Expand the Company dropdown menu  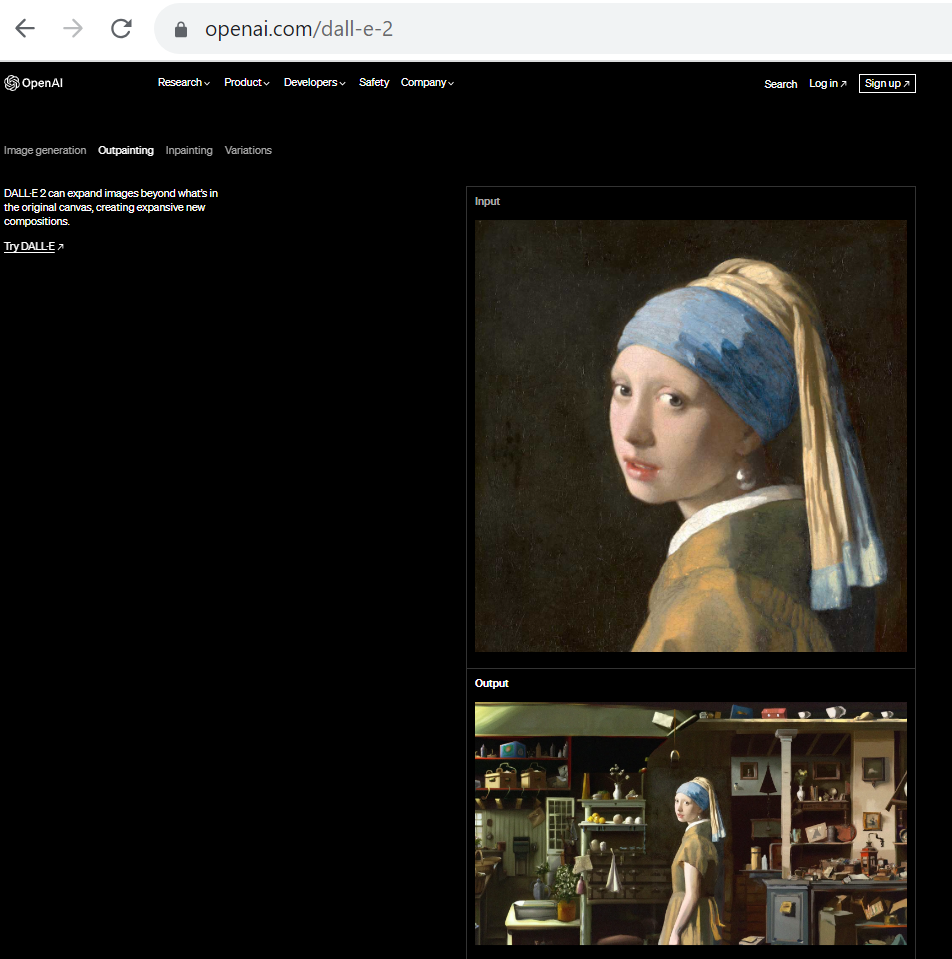pyautogui.click(x=427, y=83)
